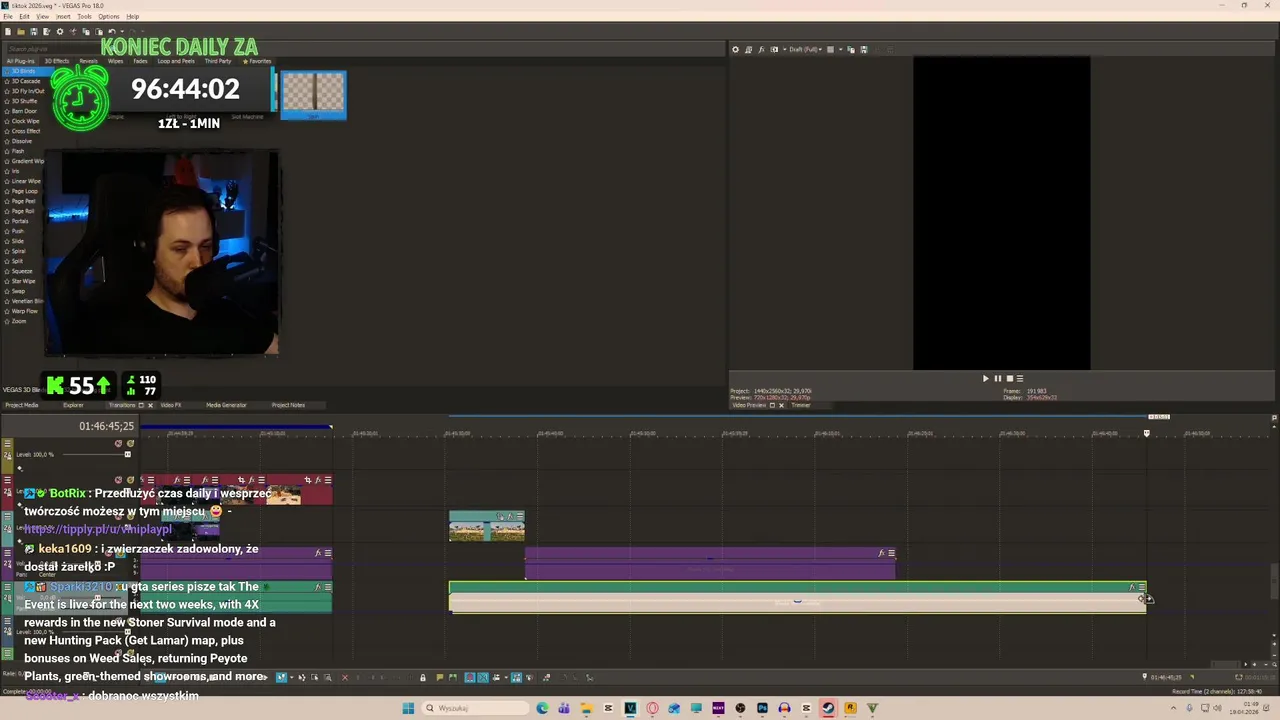Select the highlighted transition preset thumbnail
Screen dimensions: 1280x720
[313, 94]
